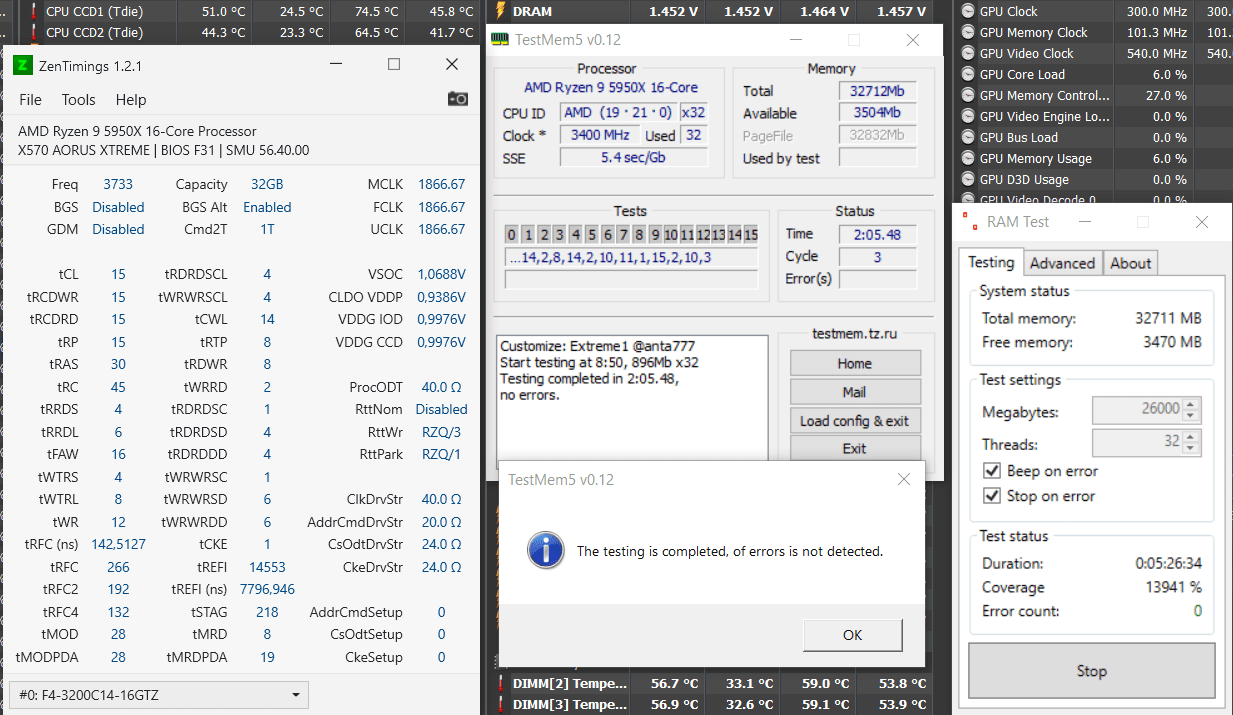The width and height of the screenshot is (1233, 715).
Task: Click the TestMem5 Clock 3400 MHz field
Action: [x=599, y=135]
